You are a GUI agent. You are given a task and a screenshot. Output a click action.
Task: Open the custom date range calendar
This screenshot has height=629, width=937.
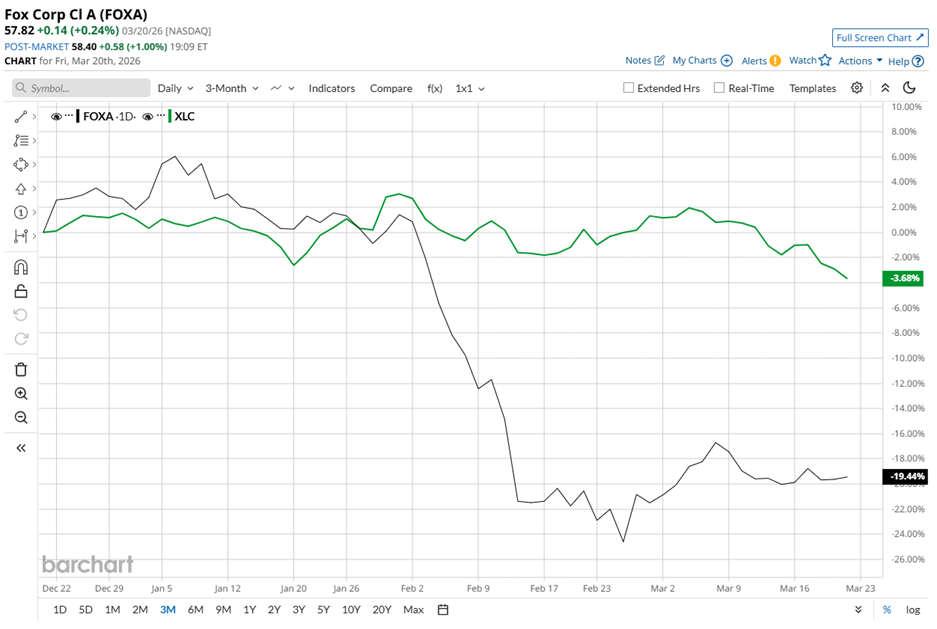(443, 610)
